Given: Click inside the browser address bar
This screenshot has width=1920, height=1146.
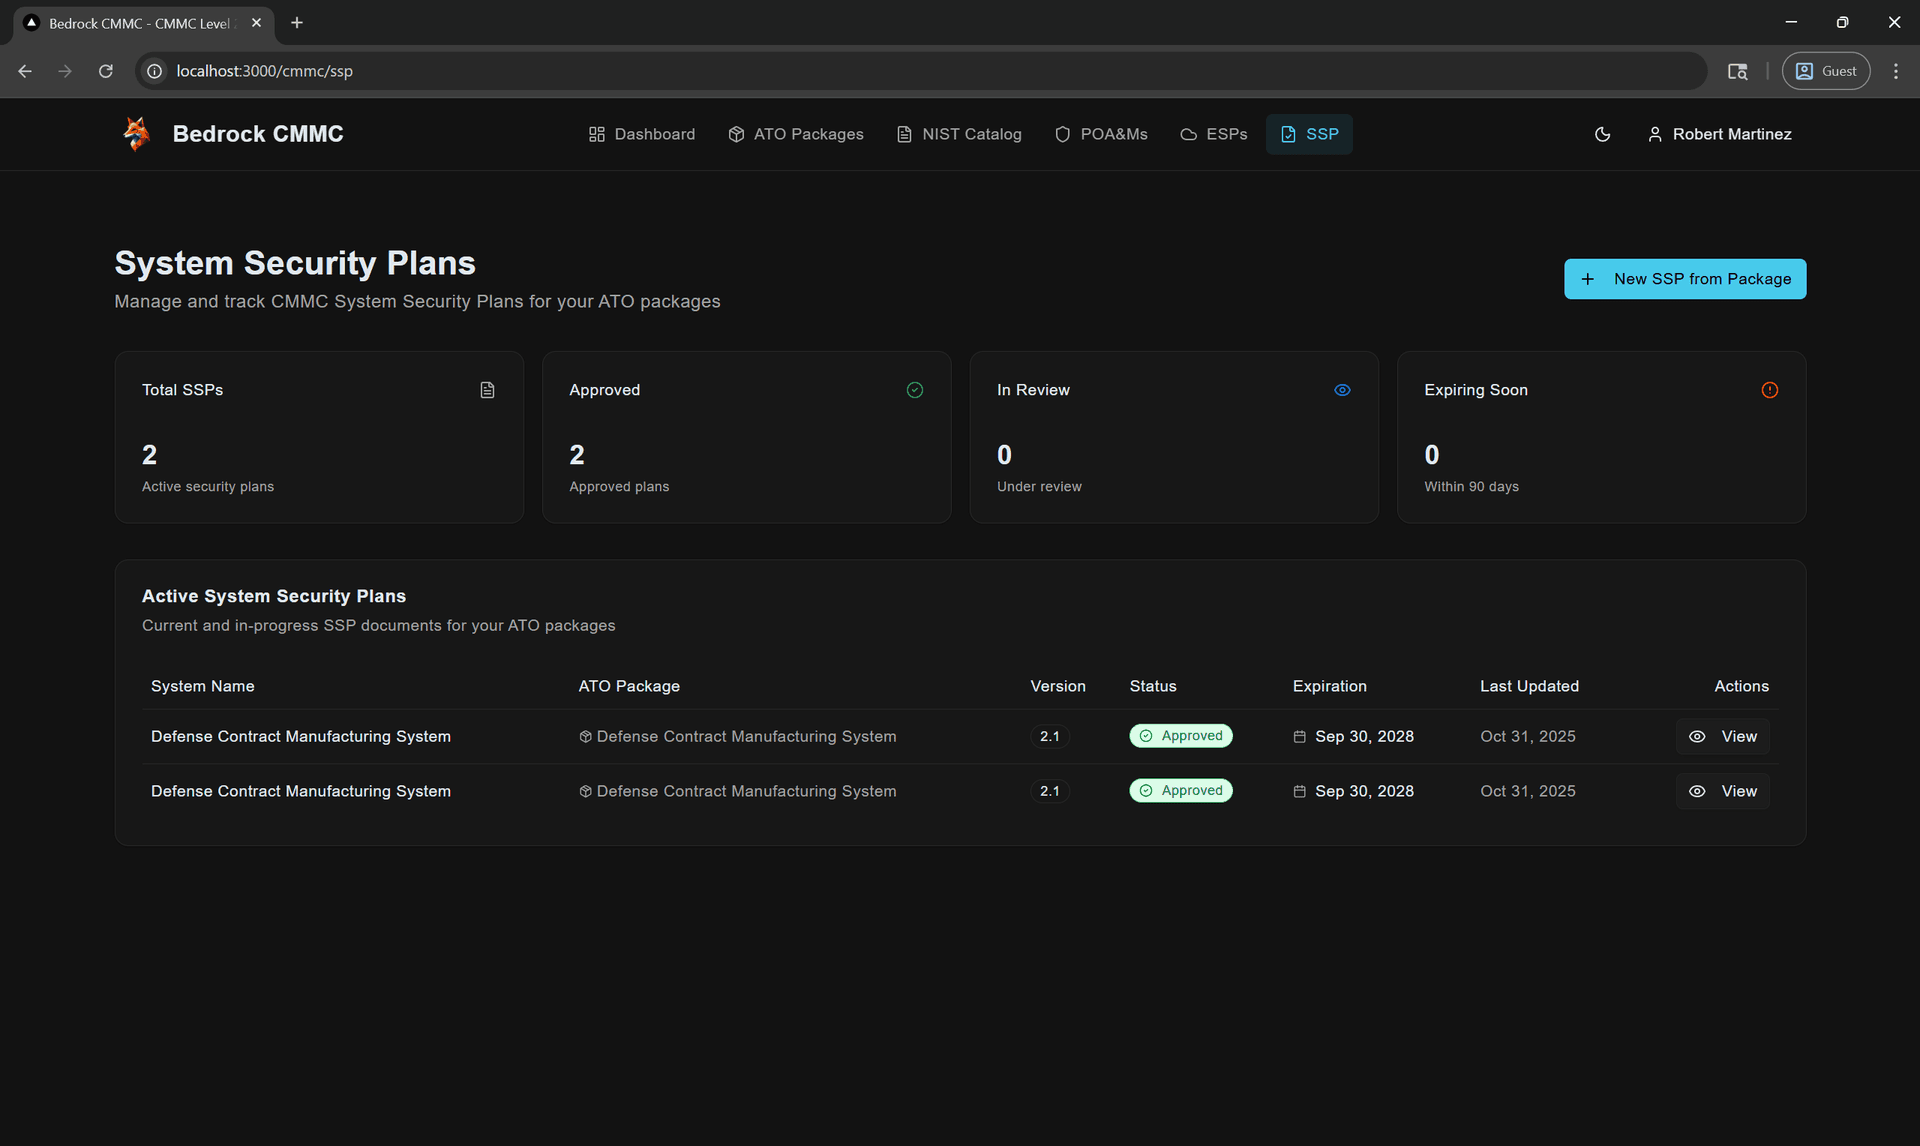Looking at the screenshot, I should 500,71.
